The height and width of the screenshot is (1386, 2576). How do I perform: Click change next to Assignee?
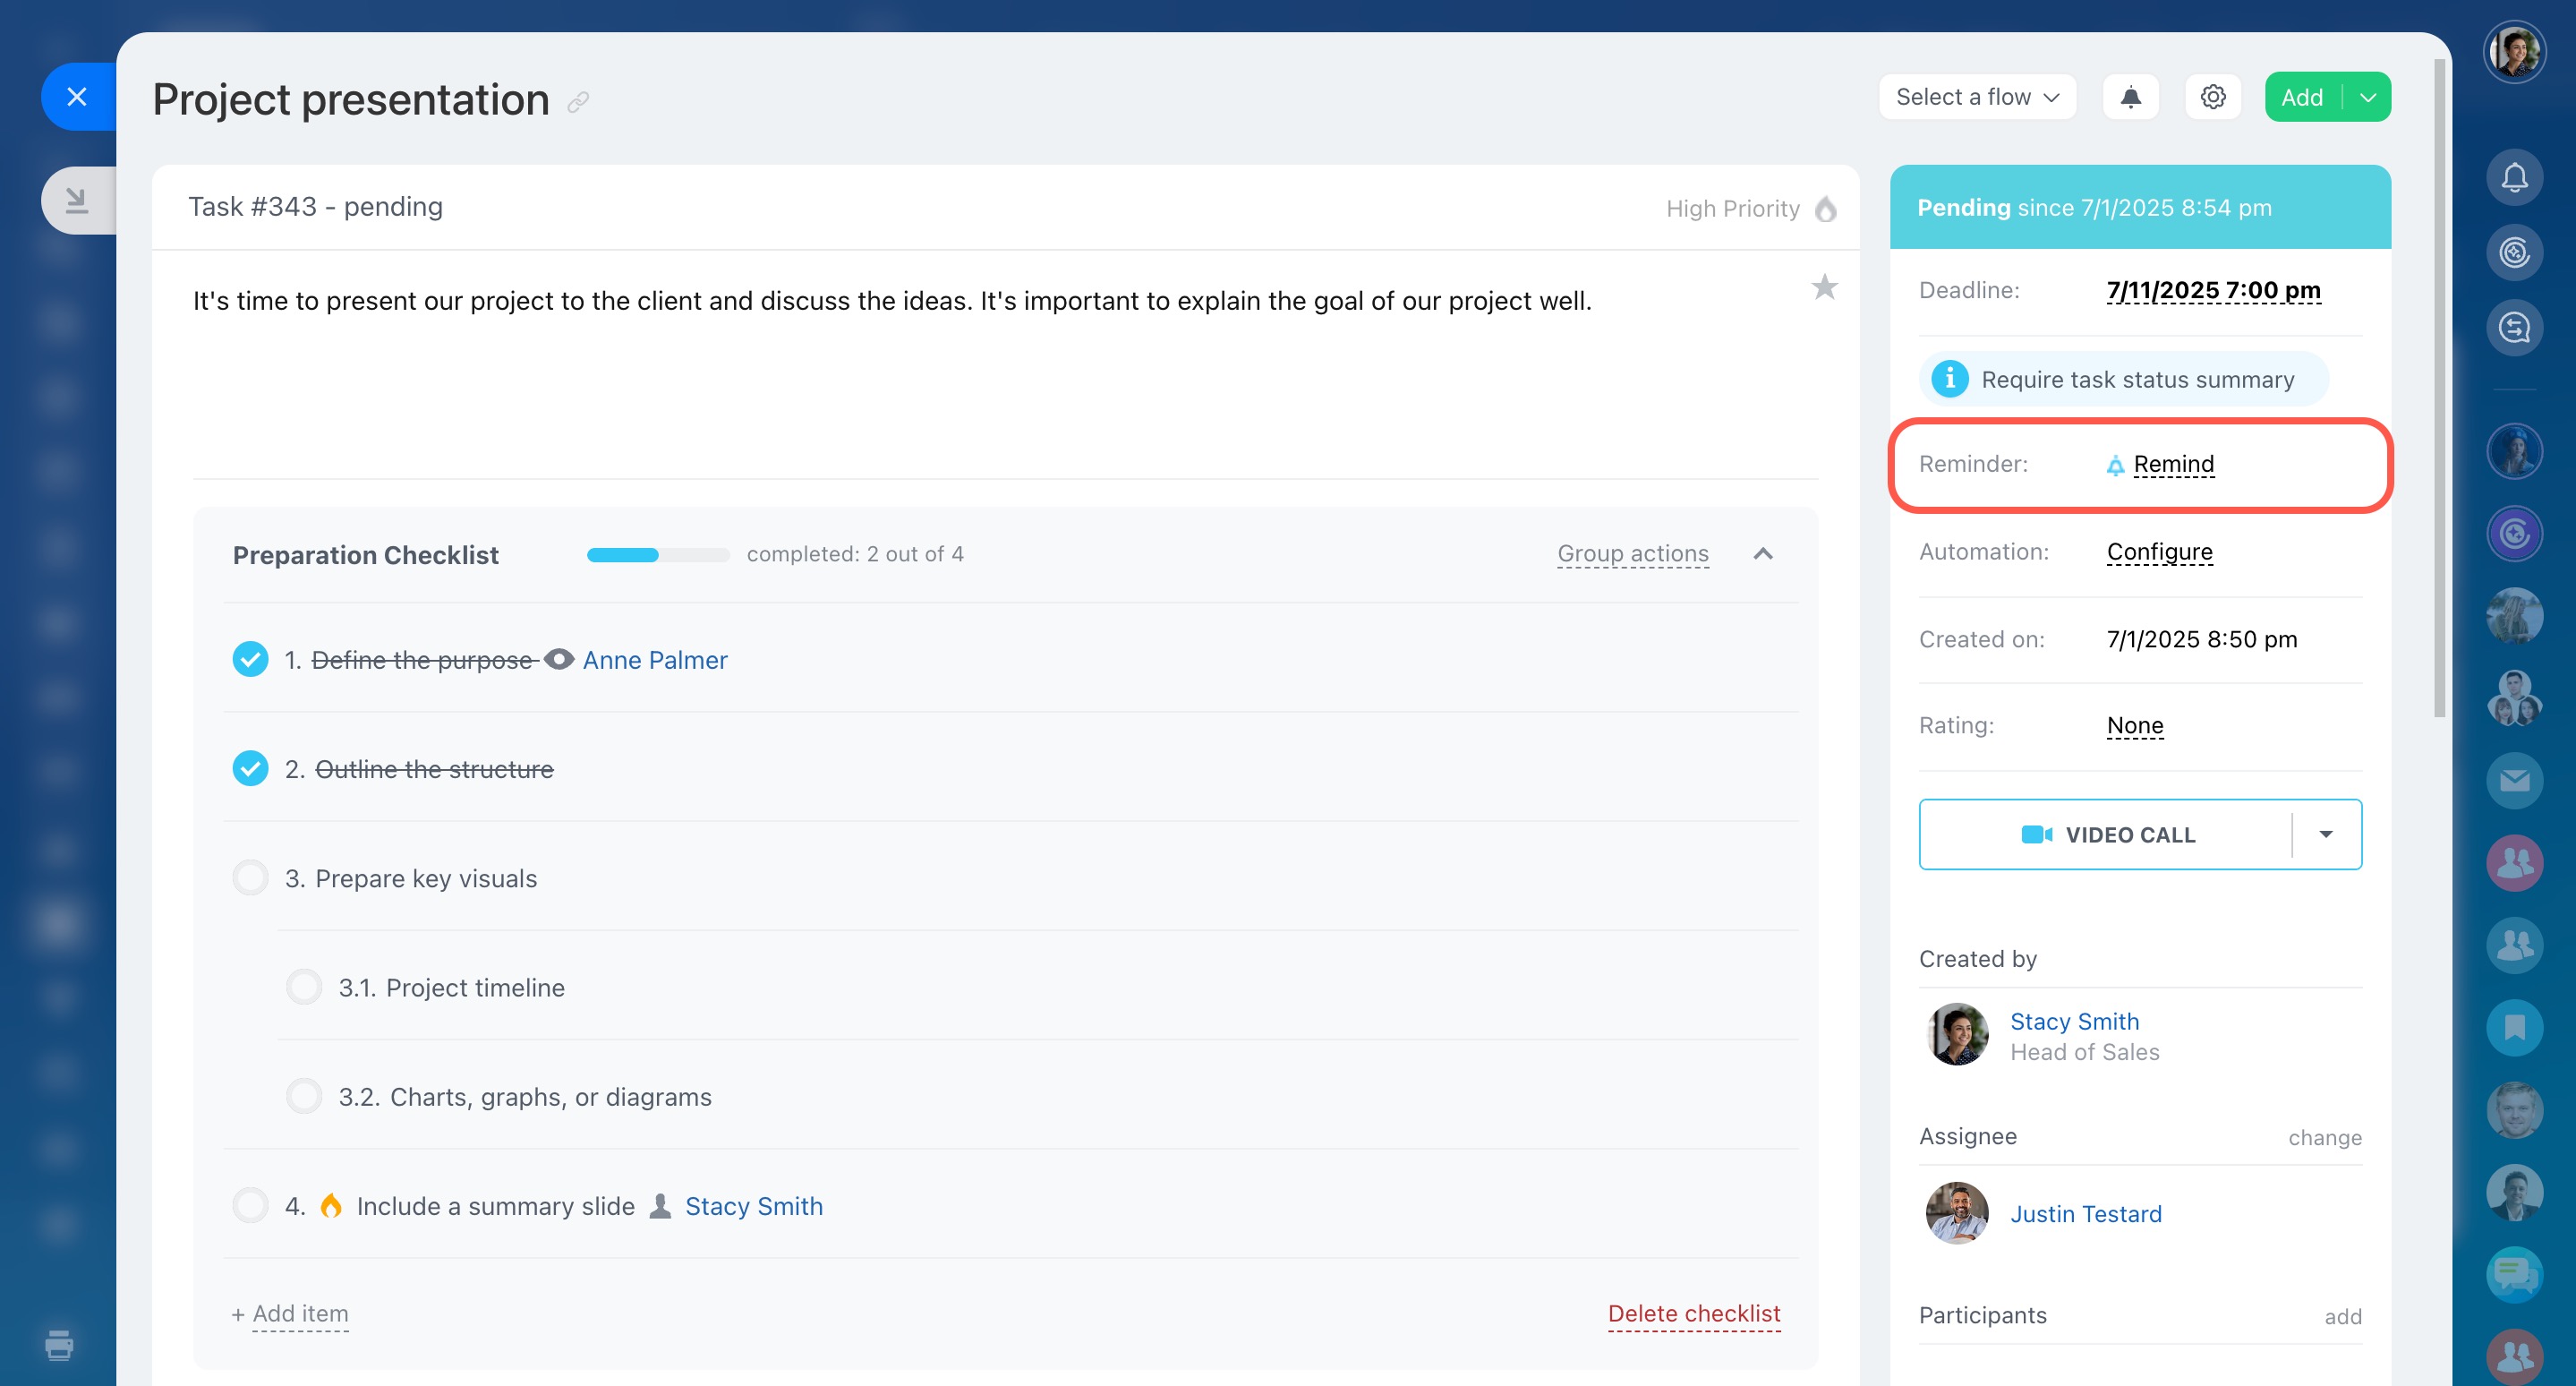click(2325, 1137)
